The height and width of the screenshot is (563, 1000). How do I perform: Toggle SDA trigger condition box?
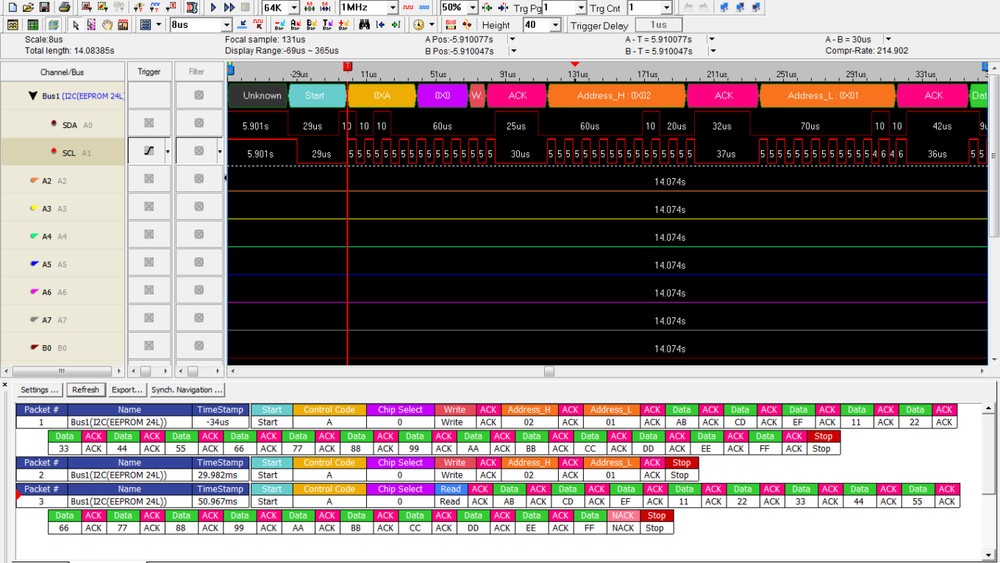click(x=149, y=123)
